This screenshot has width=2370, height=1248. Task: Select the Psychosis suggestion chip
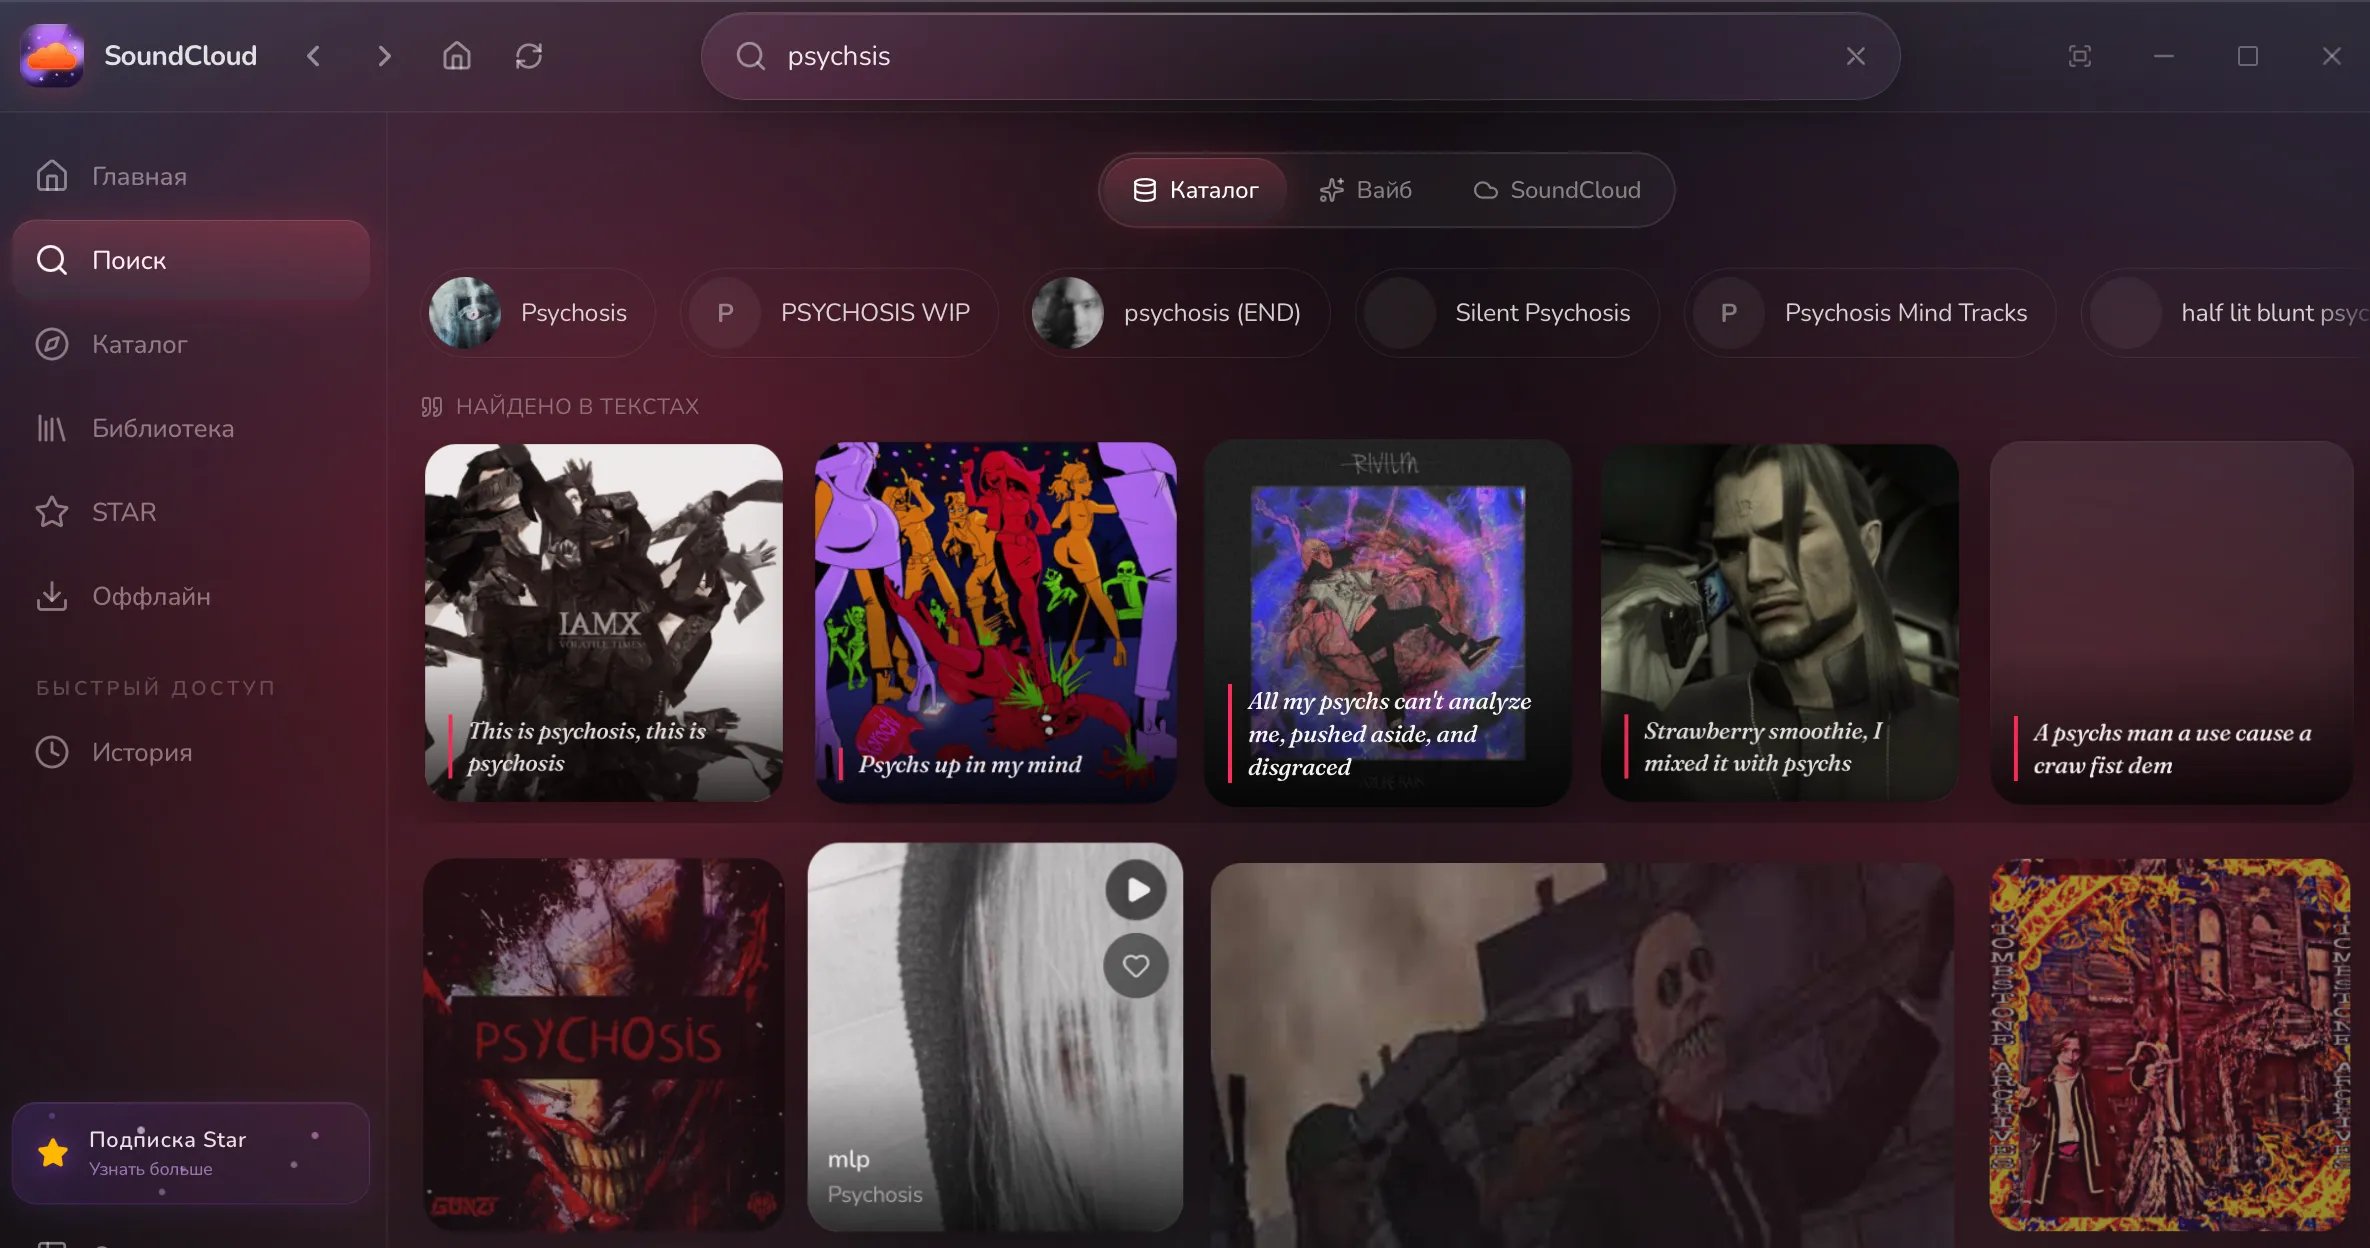[x=538, y=313]
